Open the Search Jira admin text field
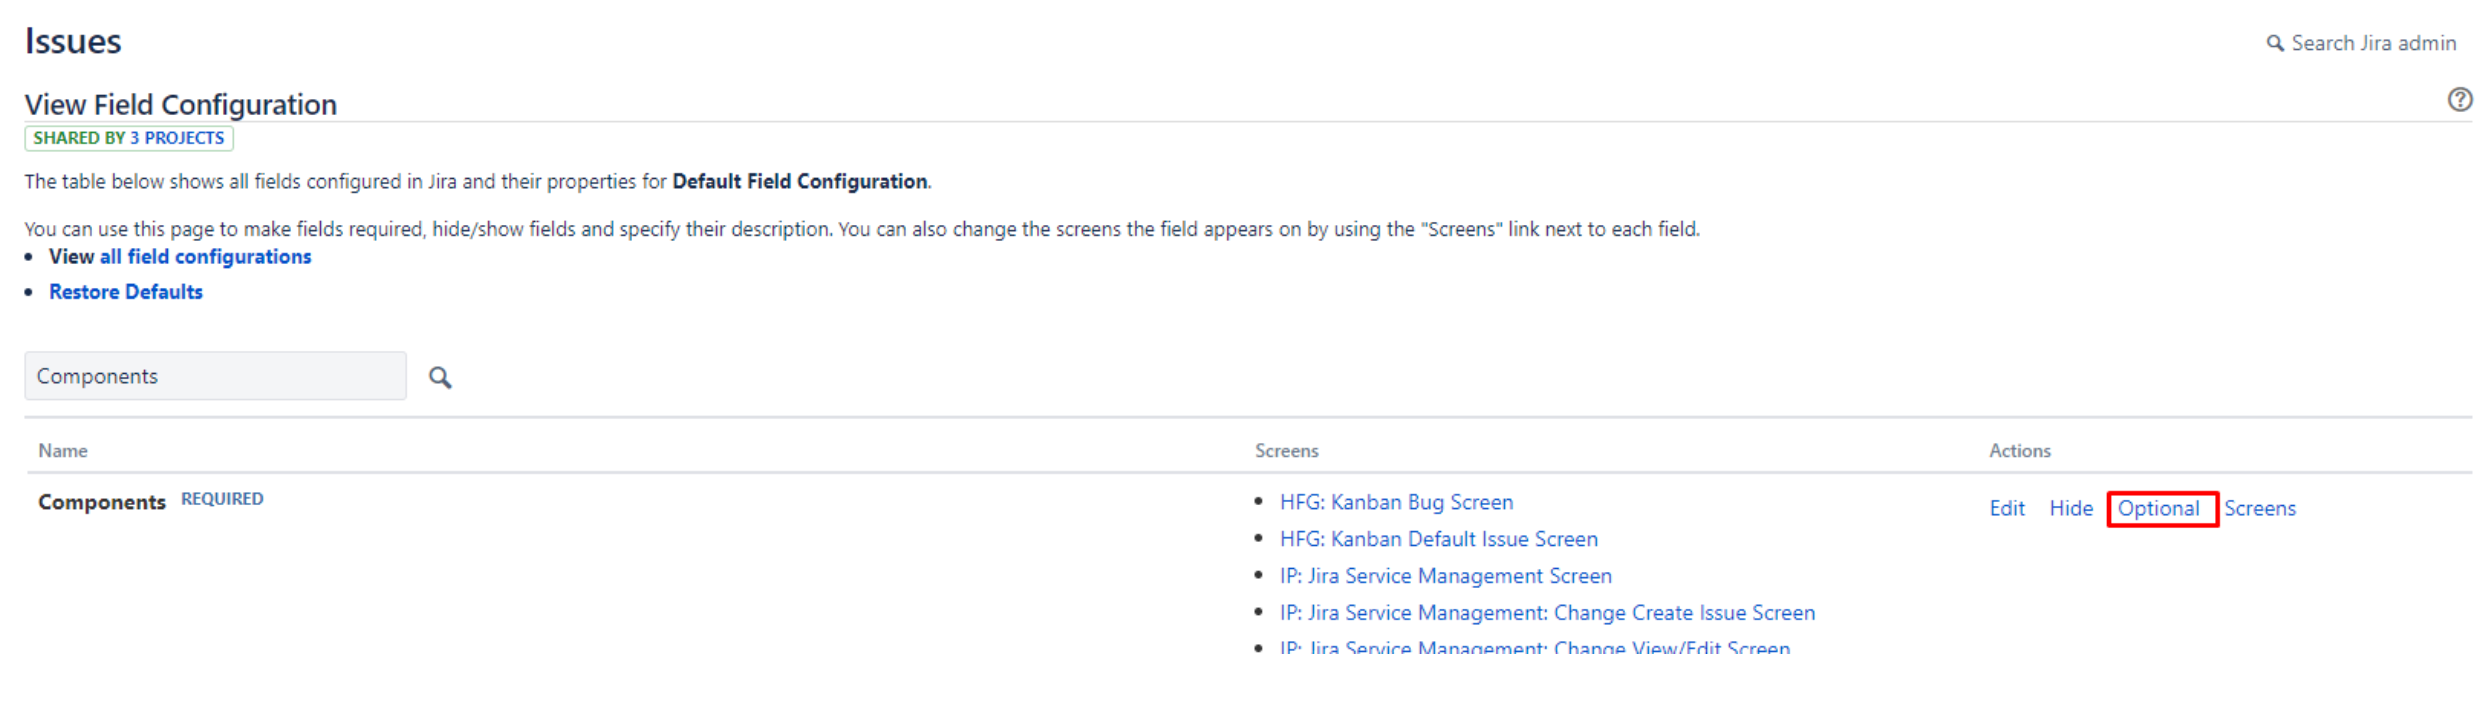 click(2373, 43)
